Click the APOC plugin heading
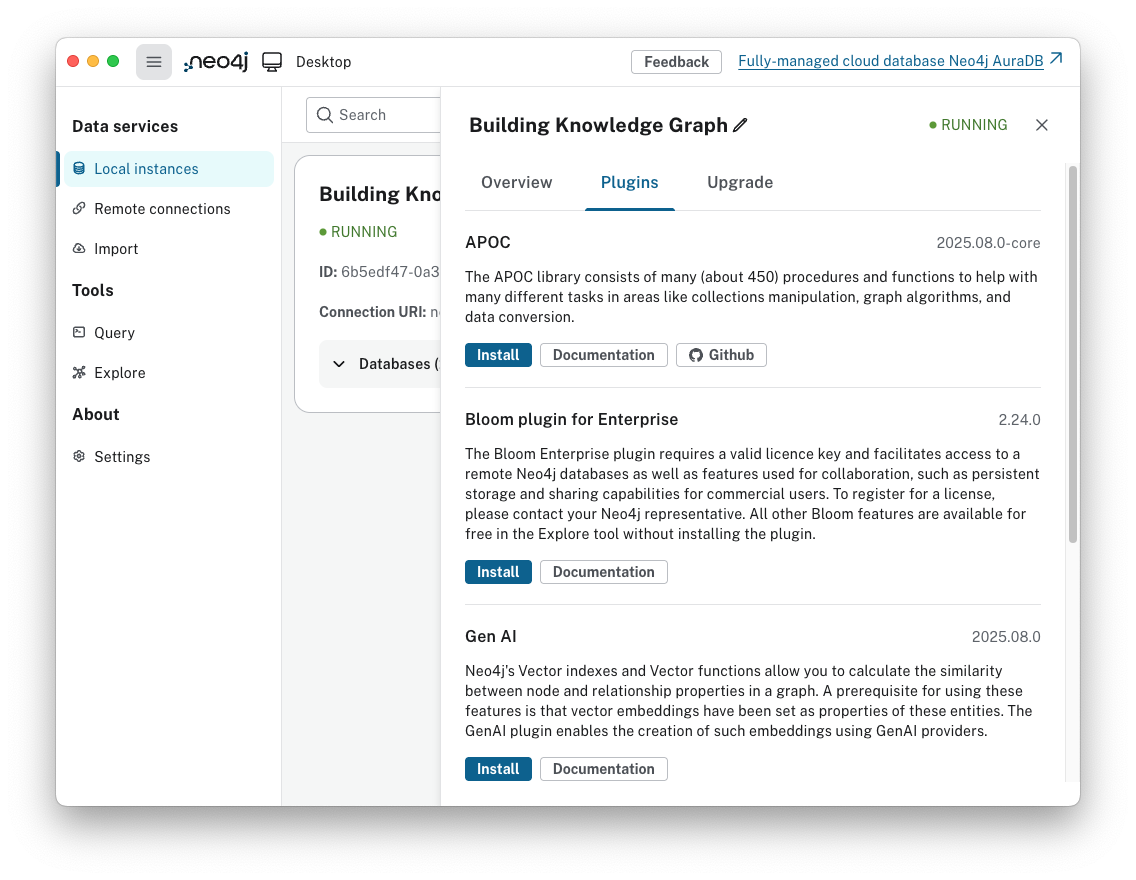Viewport: 1136px width, 880px height. 488,243
